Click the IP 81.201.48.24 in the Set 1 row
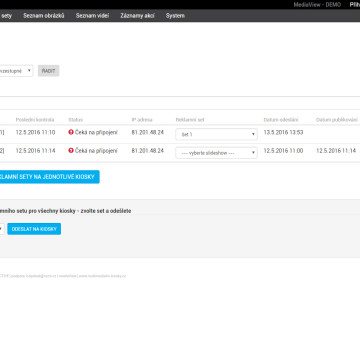 tap(148, 132)
